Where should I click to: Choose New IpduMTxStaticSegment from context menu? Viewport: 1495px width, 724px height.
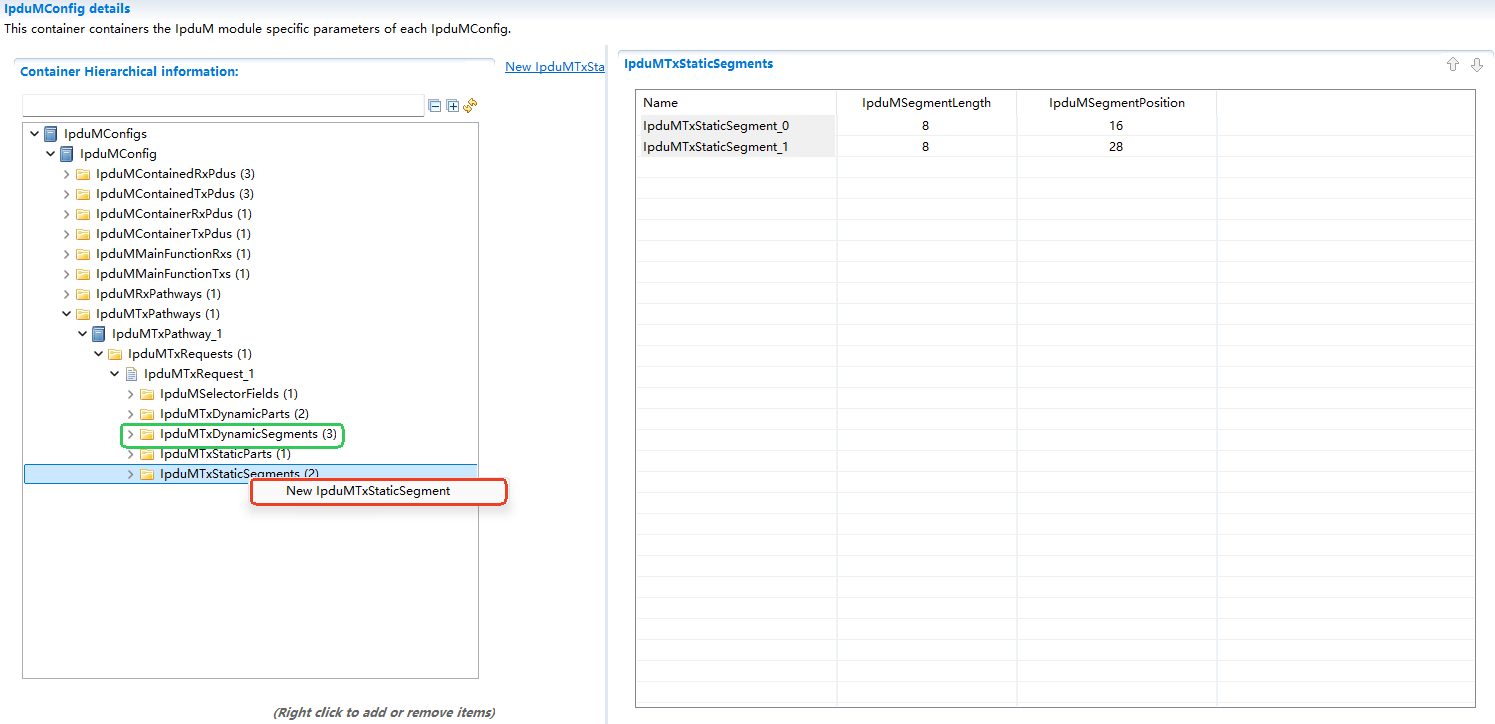click(368, 491)
